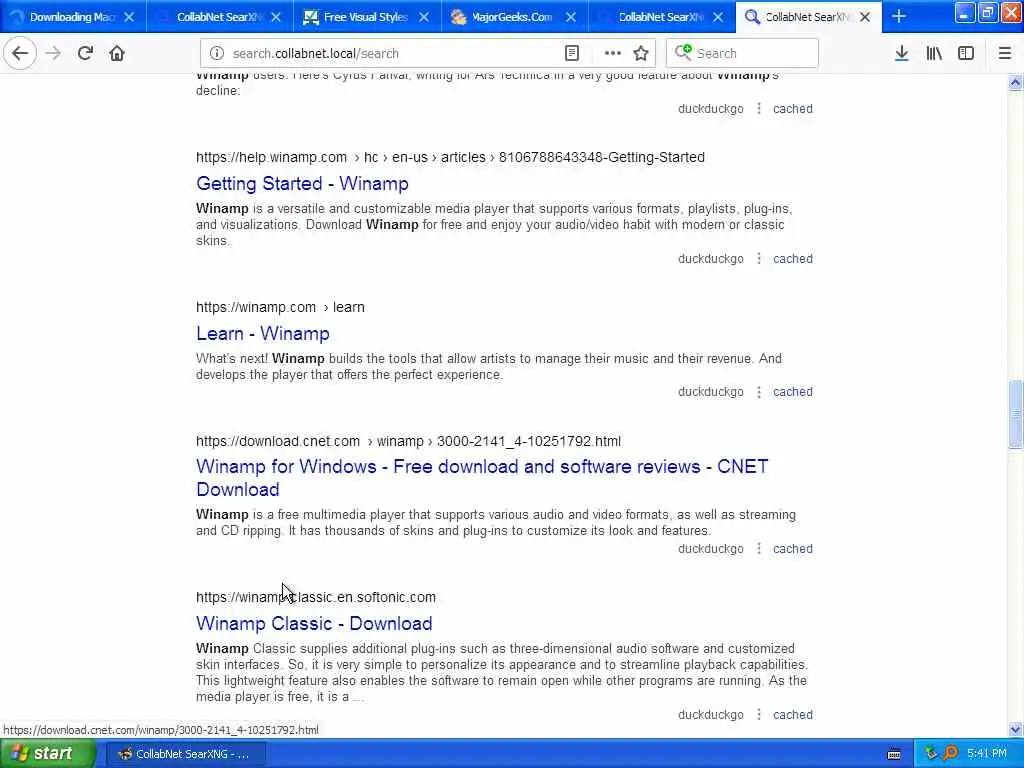Image resolution: width=1024 pixels, height=768 pixels.
Task: Click winamp-classic.en.softonic.com URL text
Action: tap(316, 597)
